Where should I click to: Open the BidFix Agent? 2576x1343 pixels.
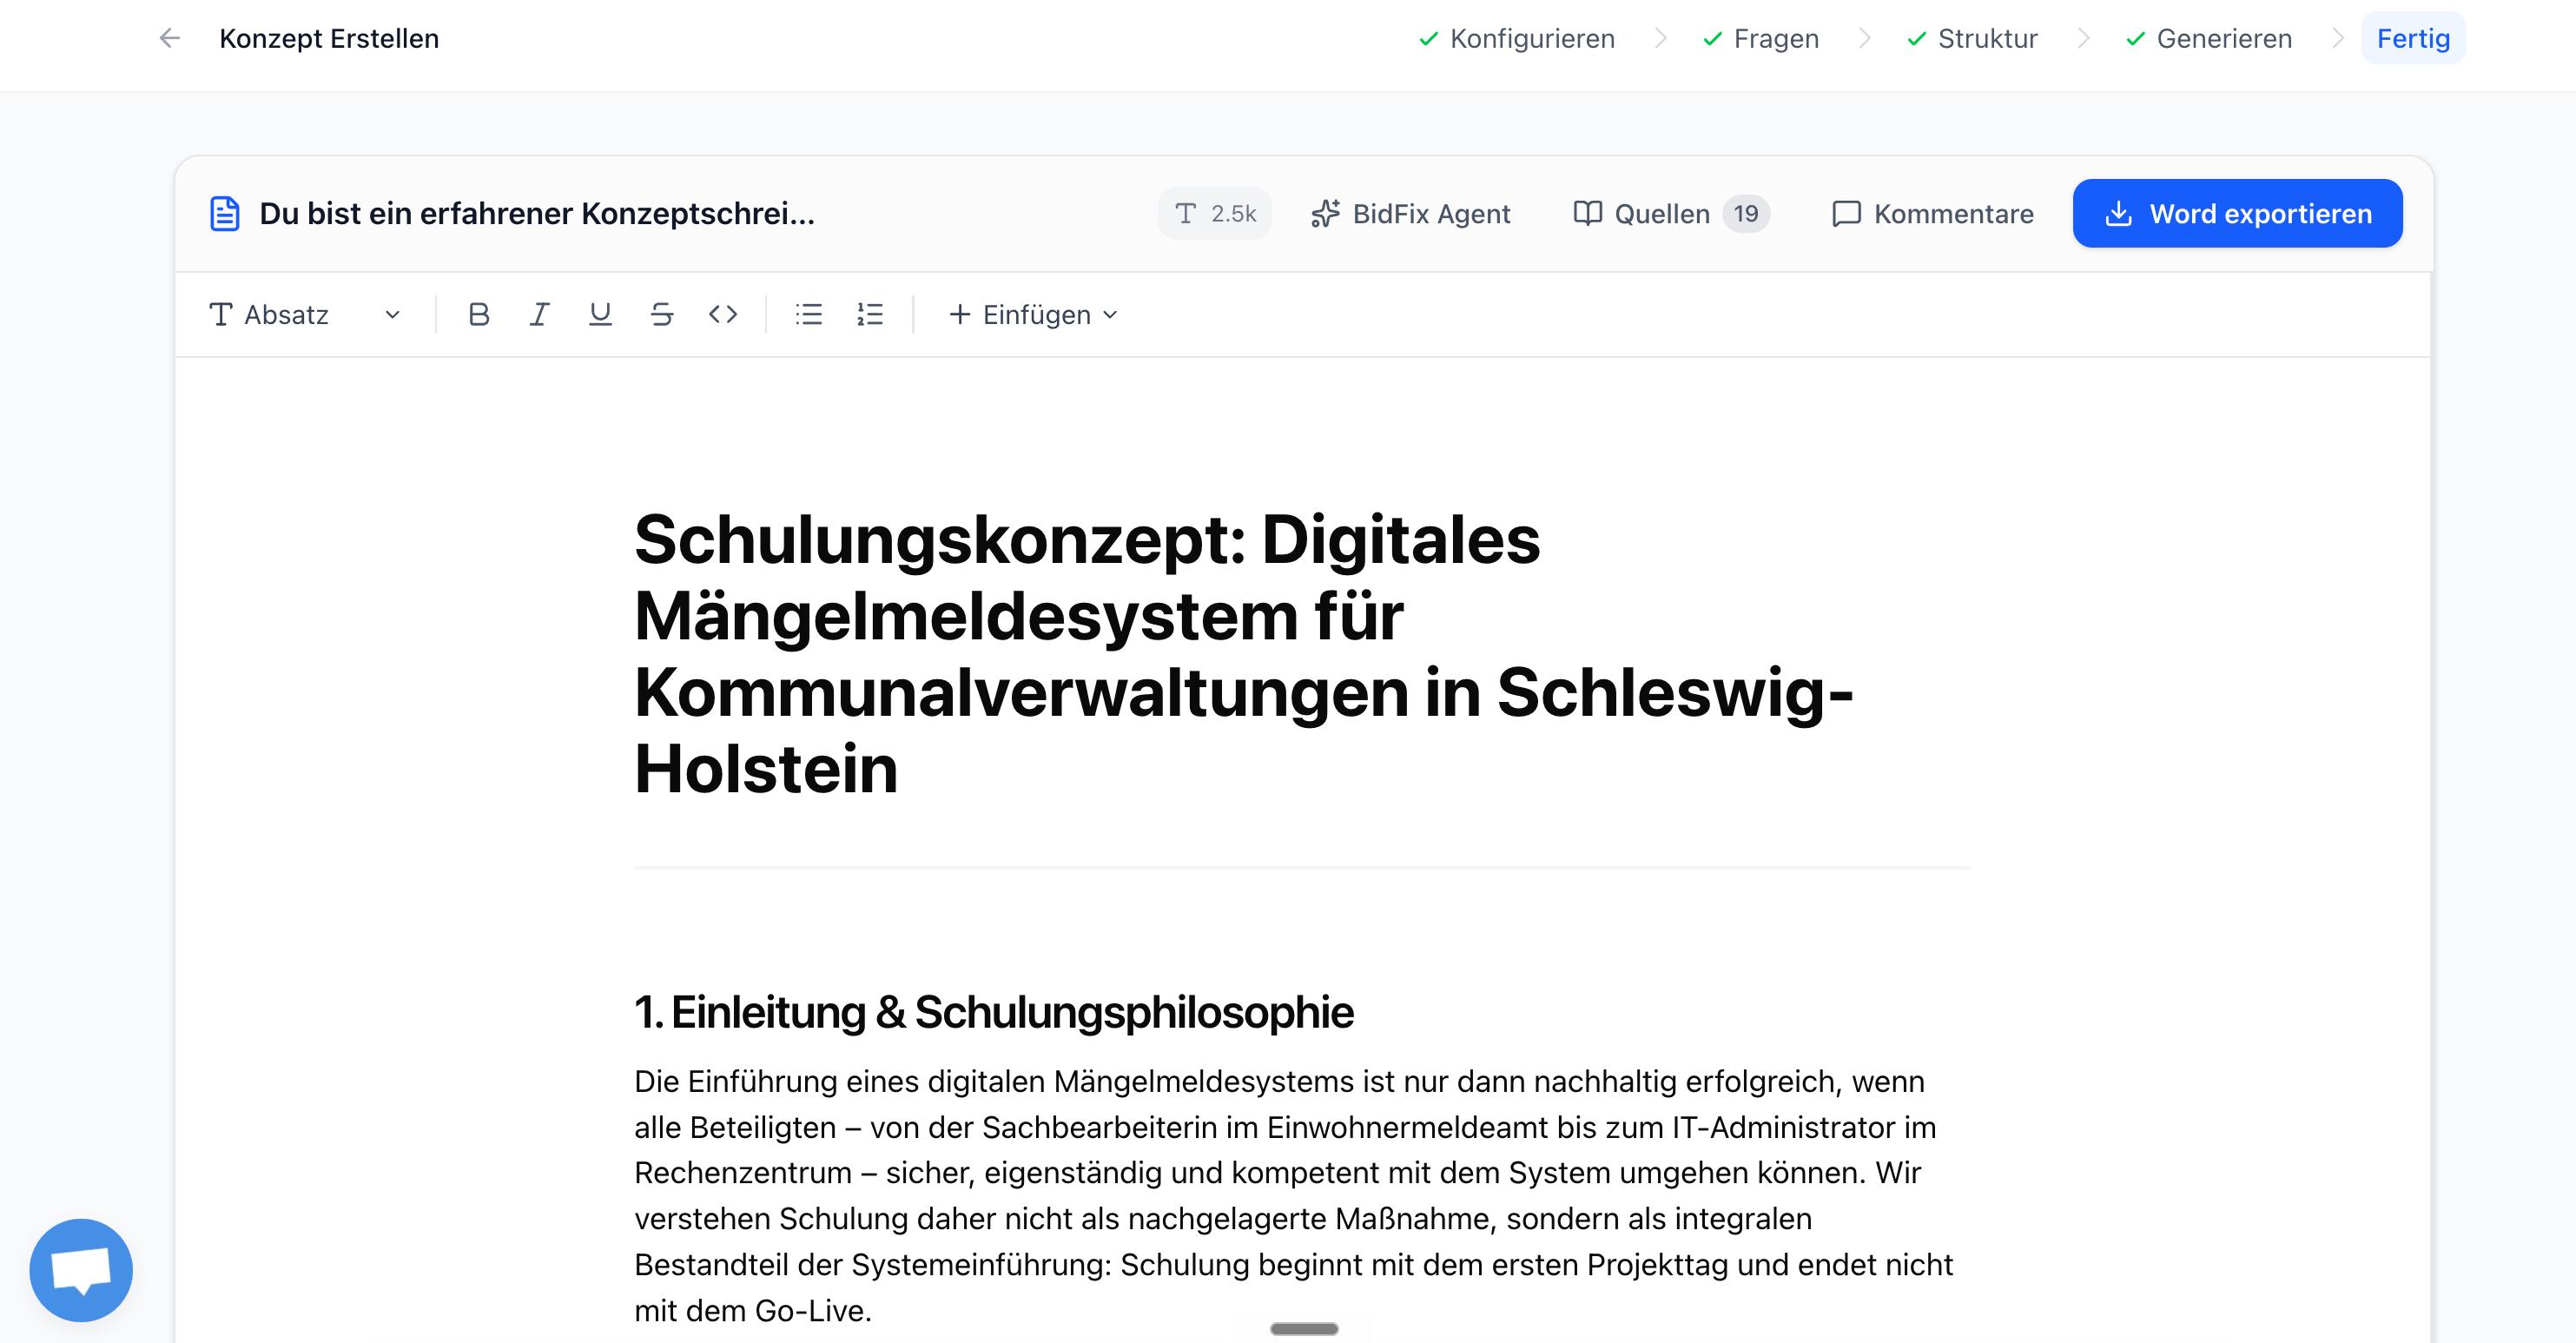point(1409,213)
